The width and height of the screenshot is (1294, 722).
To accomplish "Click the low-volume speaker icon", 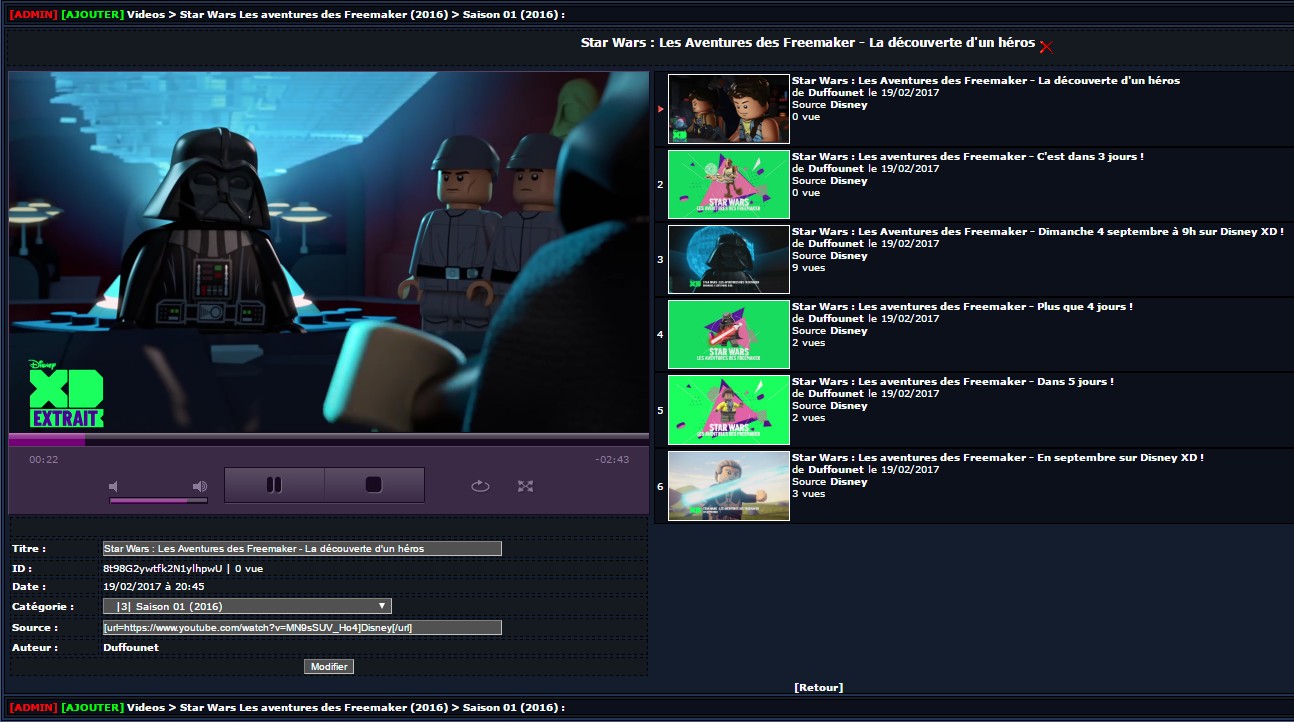I will point(114,486).
